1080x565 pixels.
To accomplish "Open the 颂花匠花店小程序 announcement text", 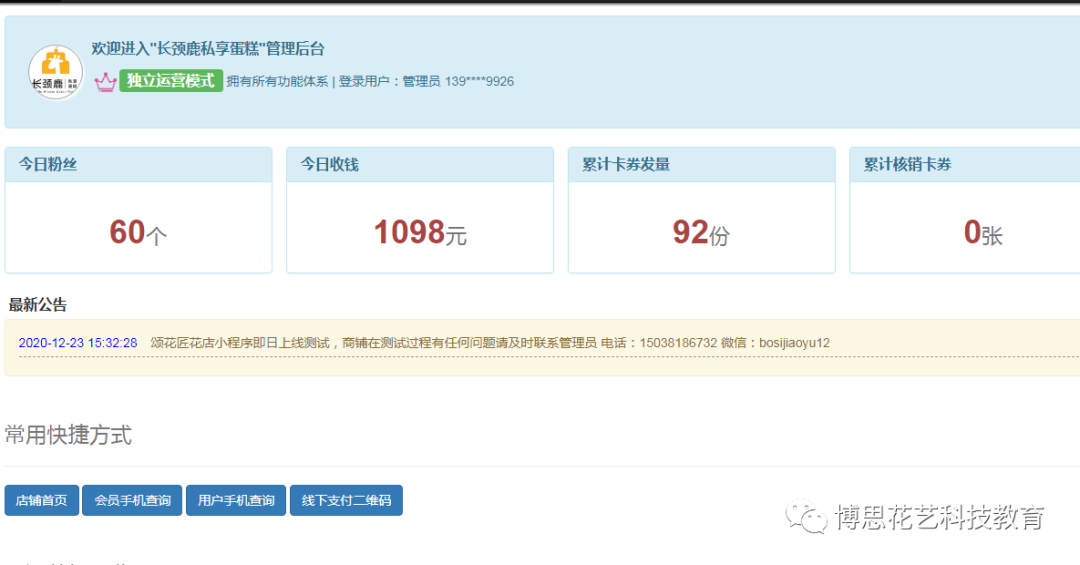I will click(x=490, y=343).
